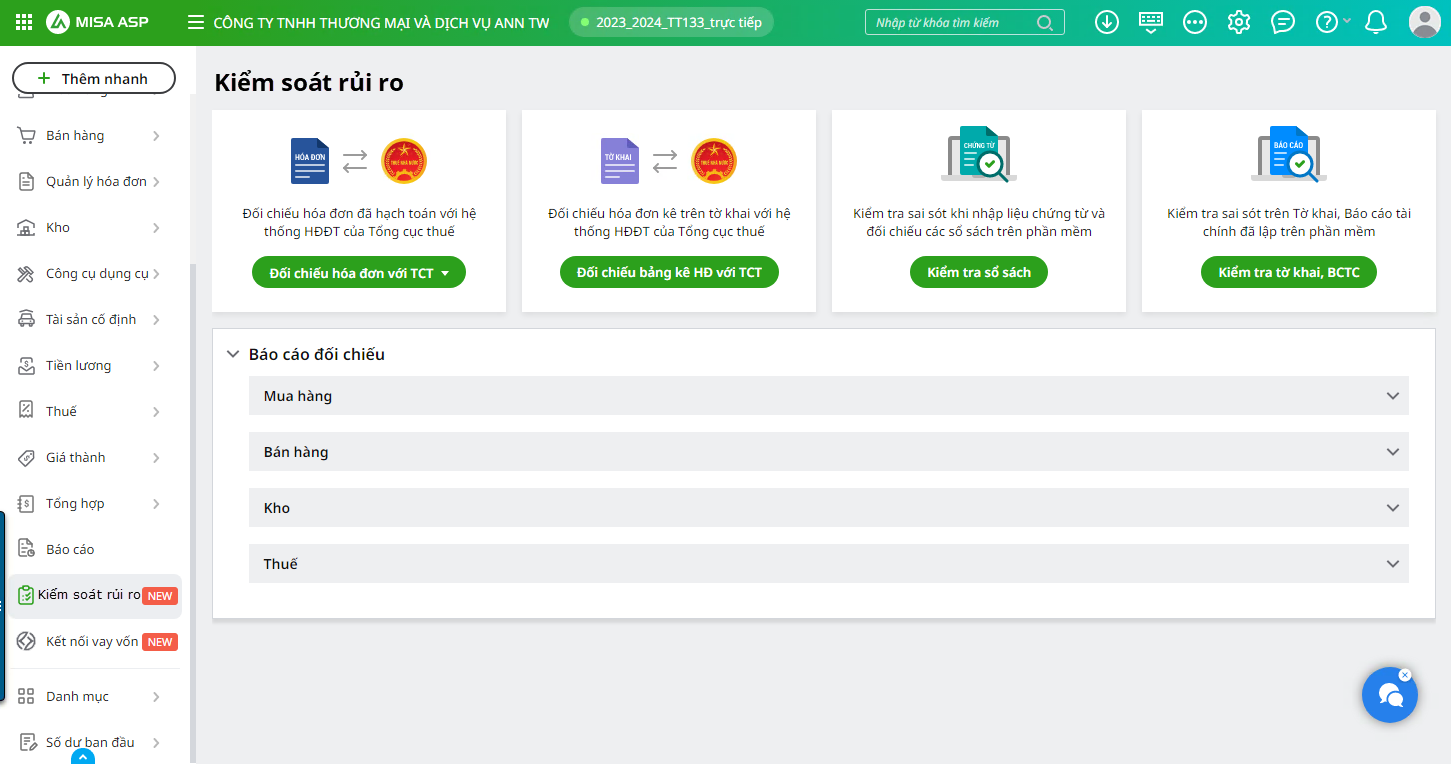
Task: Click the Chứng từ voucher check illustration
Action: (979, 154)
